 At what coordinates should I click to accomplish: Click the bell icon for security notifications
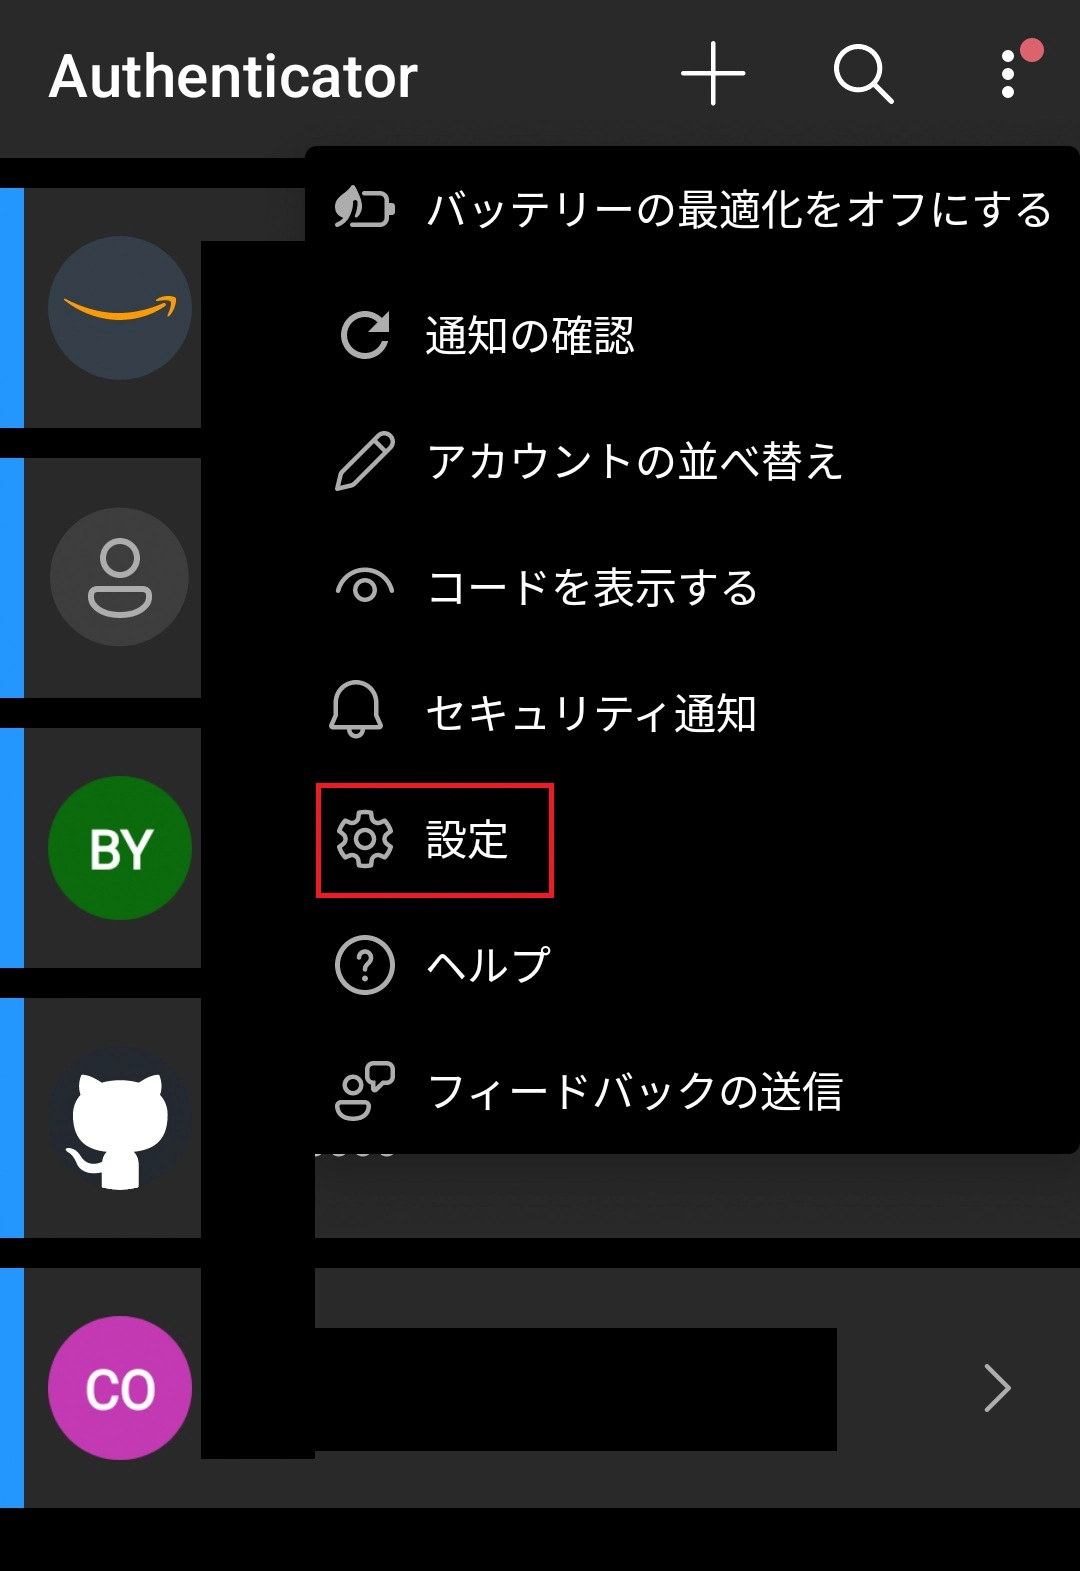tap(356, 710)
